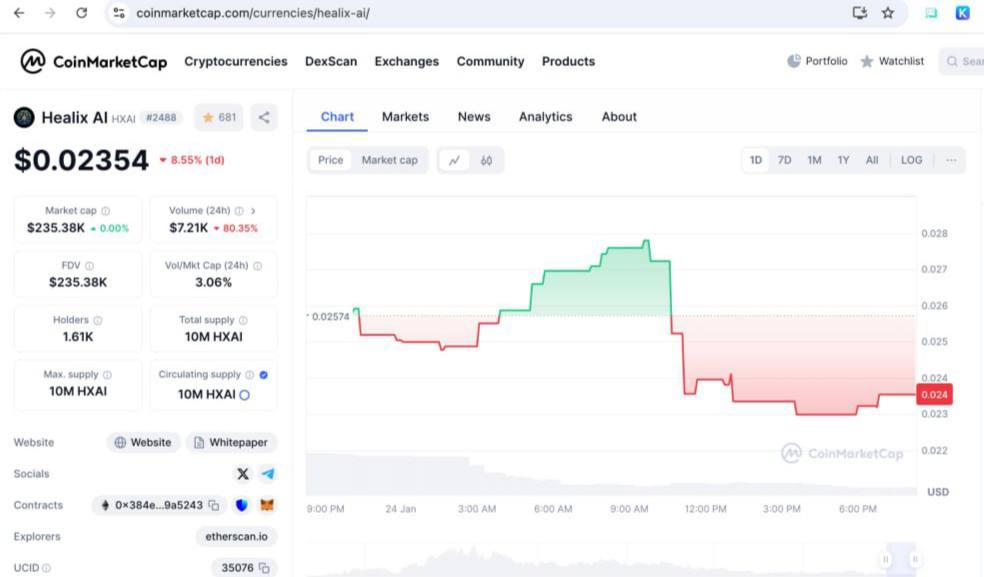
Task: Open the Cryptocurrencies menu
Action: pos(236,62)
